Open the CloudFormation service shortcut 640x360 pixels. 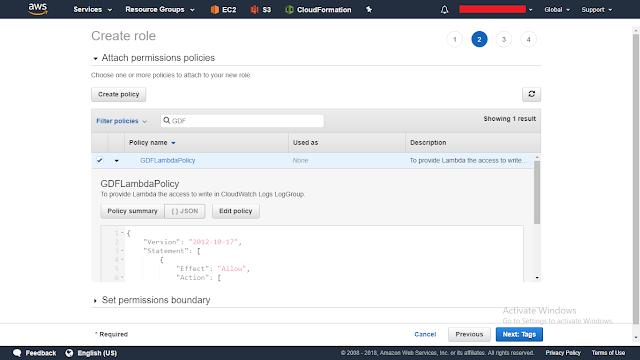(318, 9)
